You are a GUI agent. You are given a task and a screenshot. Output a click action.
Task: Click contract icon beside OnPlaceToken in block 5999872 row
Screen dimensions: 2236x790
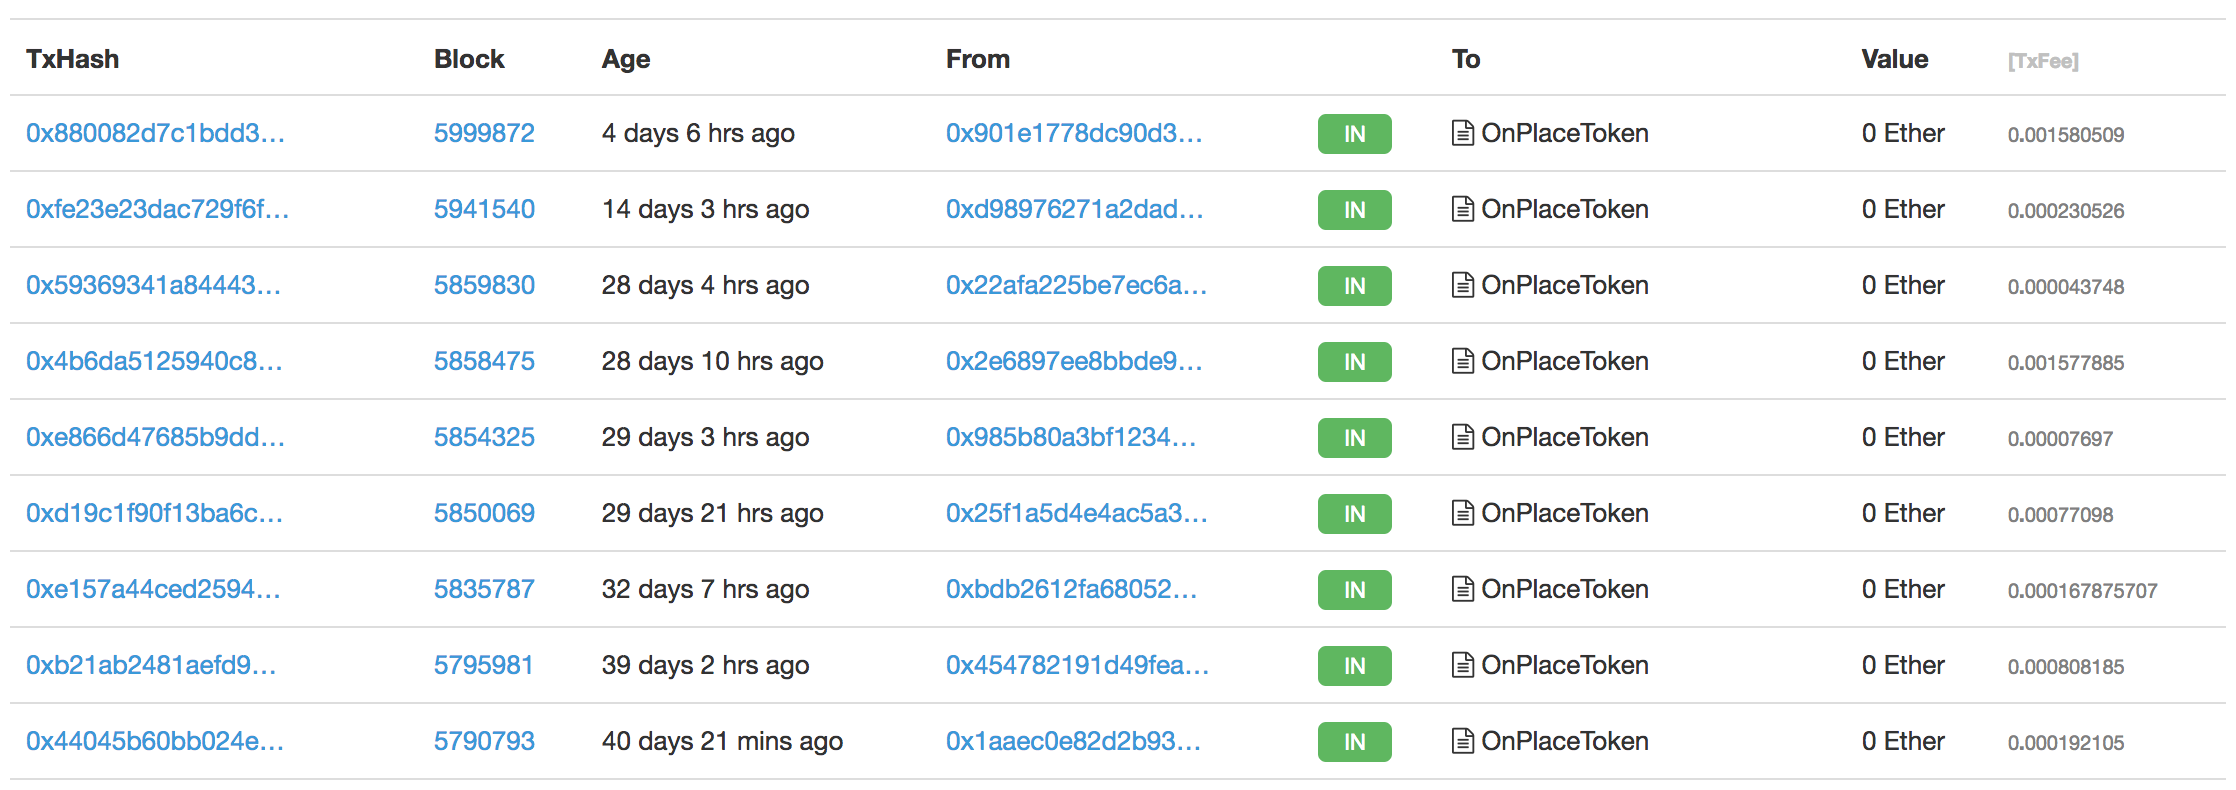[x=1462, y=133]
